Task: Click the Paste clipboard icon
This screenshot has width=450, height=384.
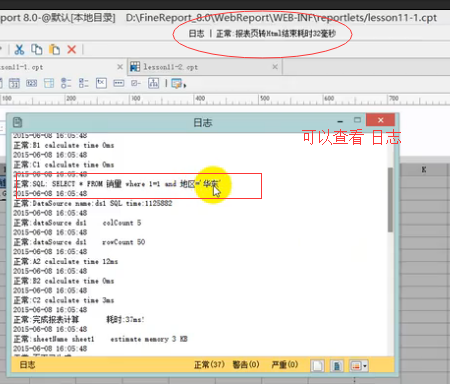Action: tap(54, 49)
